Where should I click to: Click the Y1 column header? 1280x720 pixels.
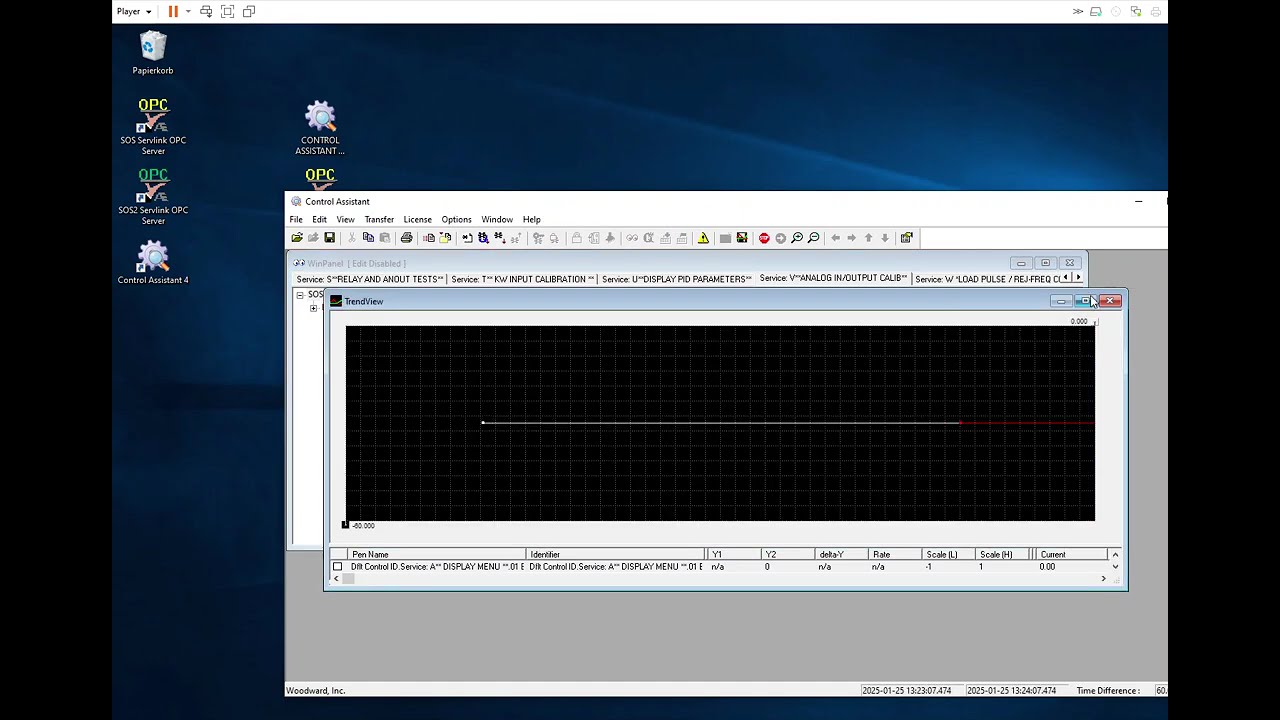732,554
